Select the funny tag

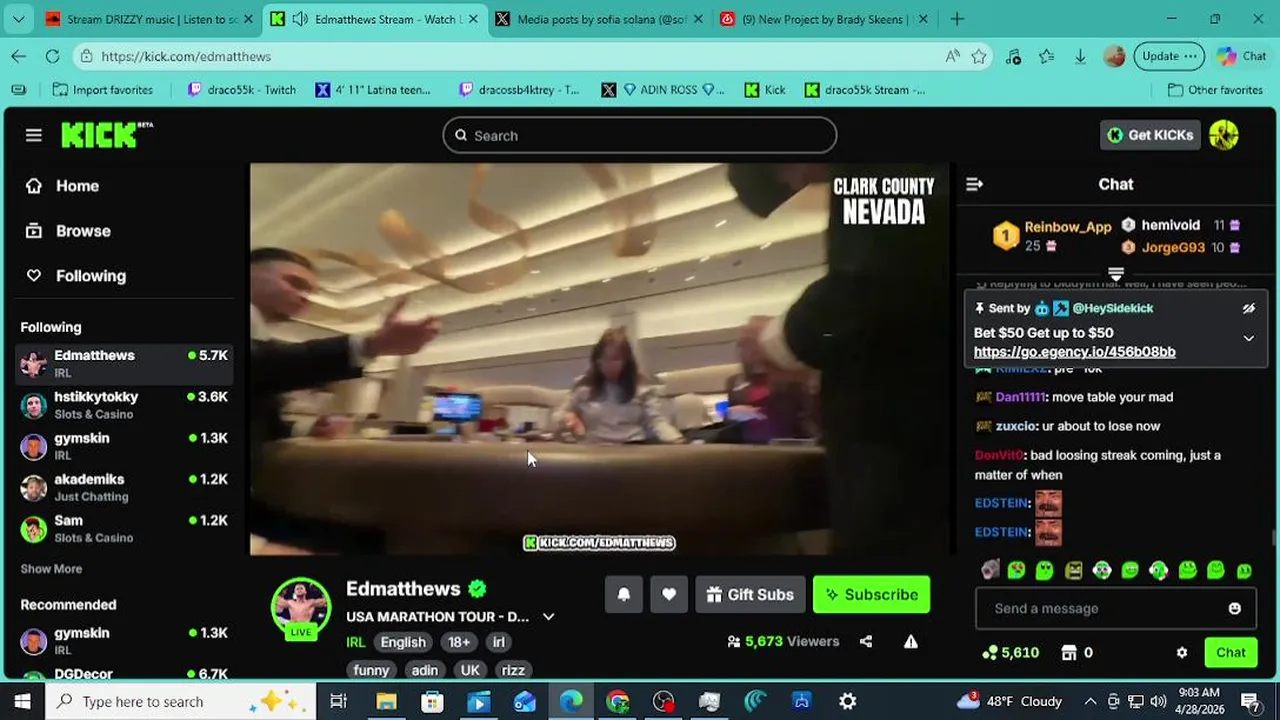point(371,670)
